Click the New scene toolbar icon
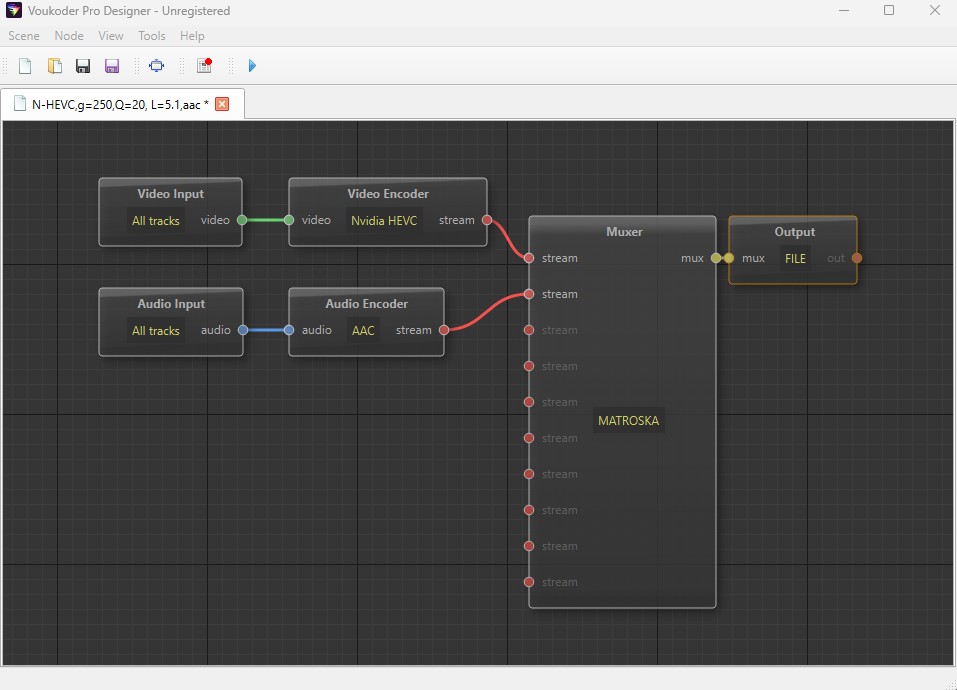957x690 pixels. pyautogui.click(x=26, y=66)
